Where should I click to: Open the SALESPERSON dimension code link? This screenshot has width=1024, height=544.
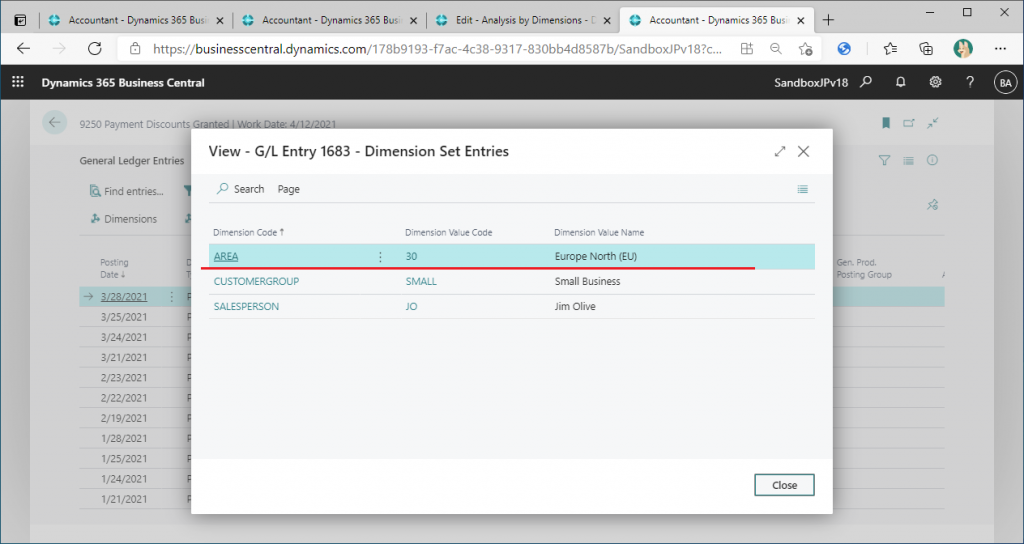click(246, 306)
